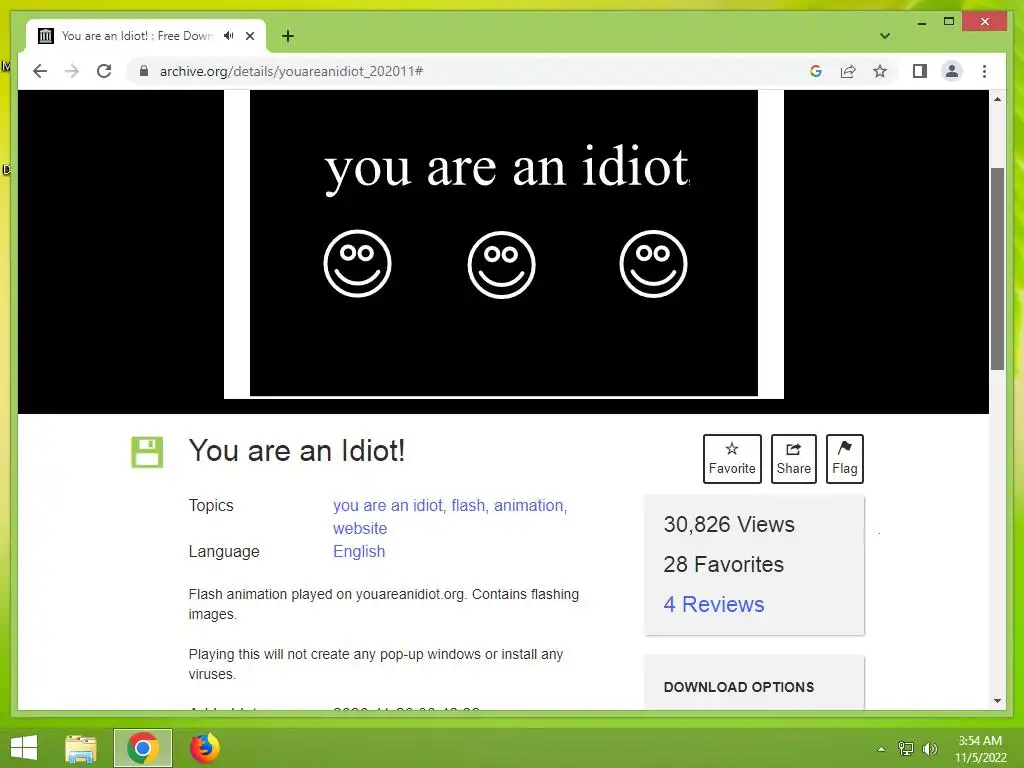Click the 'you are an idiot' animation text
The height and width of the screenshot is (768, 1024).
(x=507, y=168)
